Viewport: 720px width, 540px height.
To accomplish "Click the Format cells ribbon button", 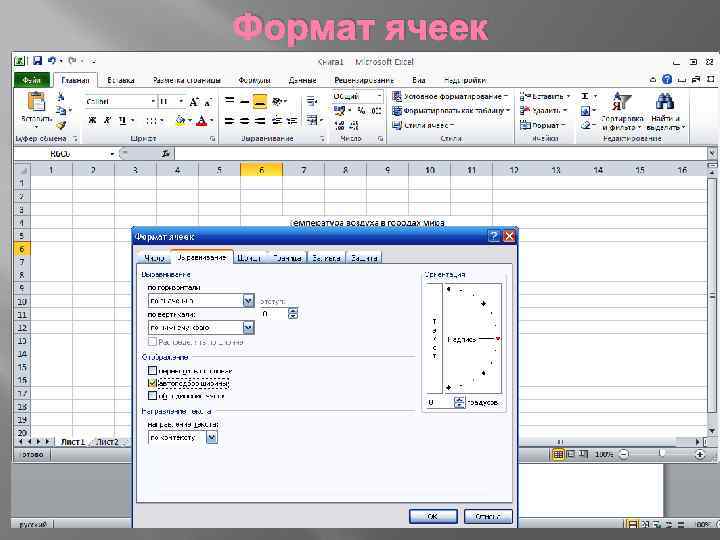I will pos(543,125).
